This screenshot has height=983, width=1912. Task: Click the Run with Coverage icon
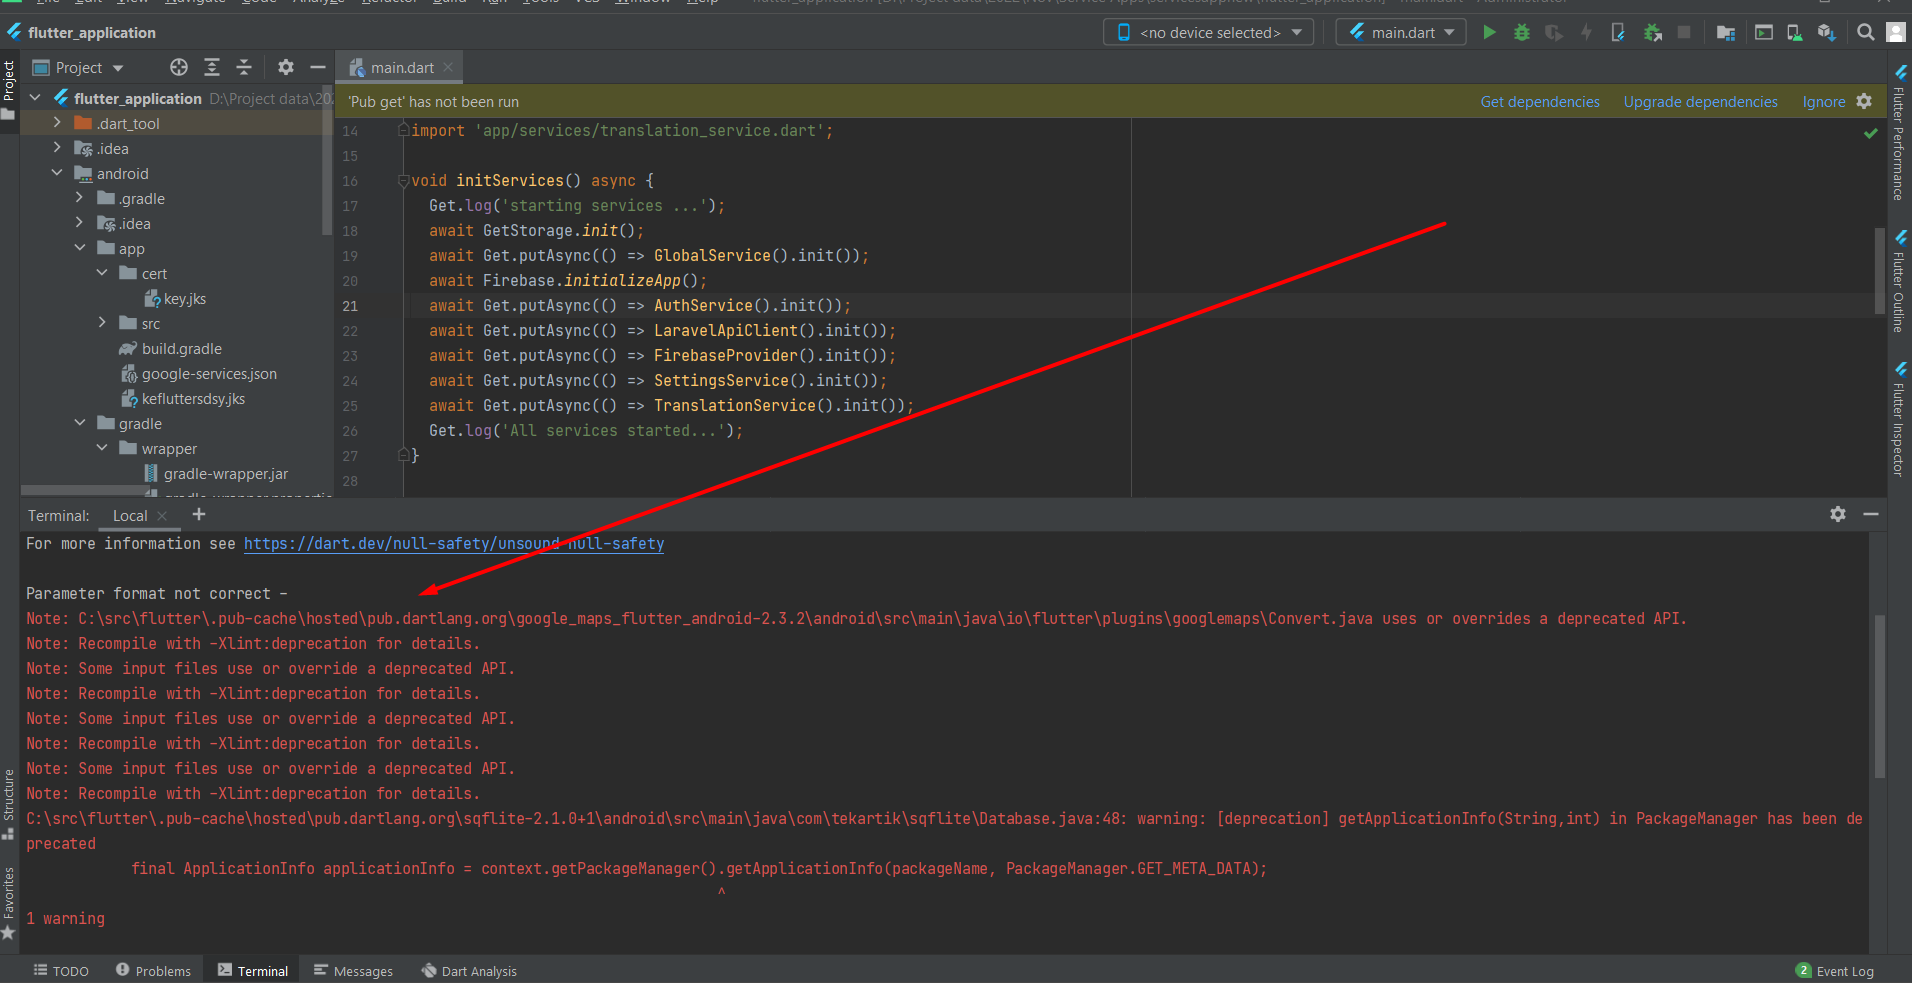coord(1554,32)
